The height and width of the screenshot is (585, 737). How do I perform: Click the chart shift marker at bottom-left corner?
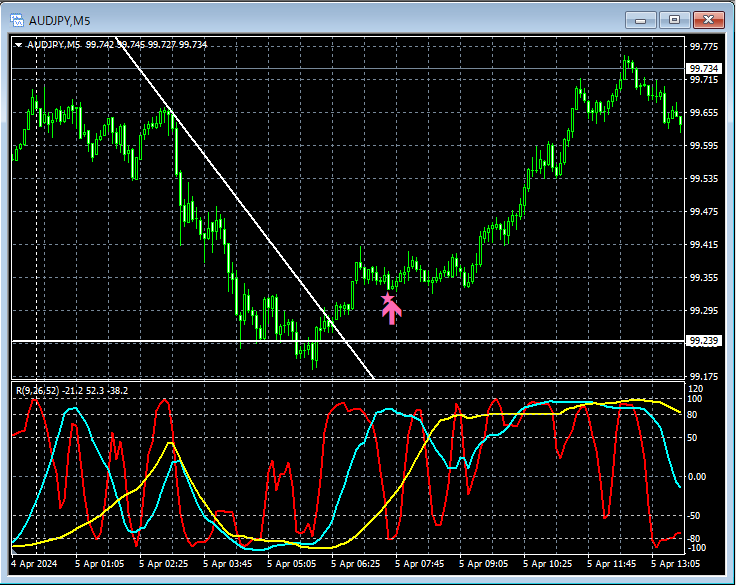[14, 551]
